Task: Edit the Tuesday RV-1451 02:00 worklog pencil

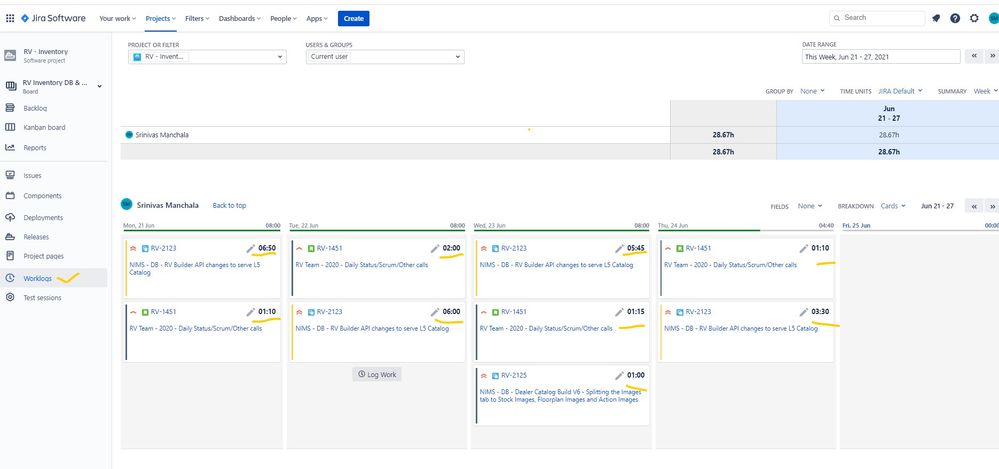Action: 435,248
